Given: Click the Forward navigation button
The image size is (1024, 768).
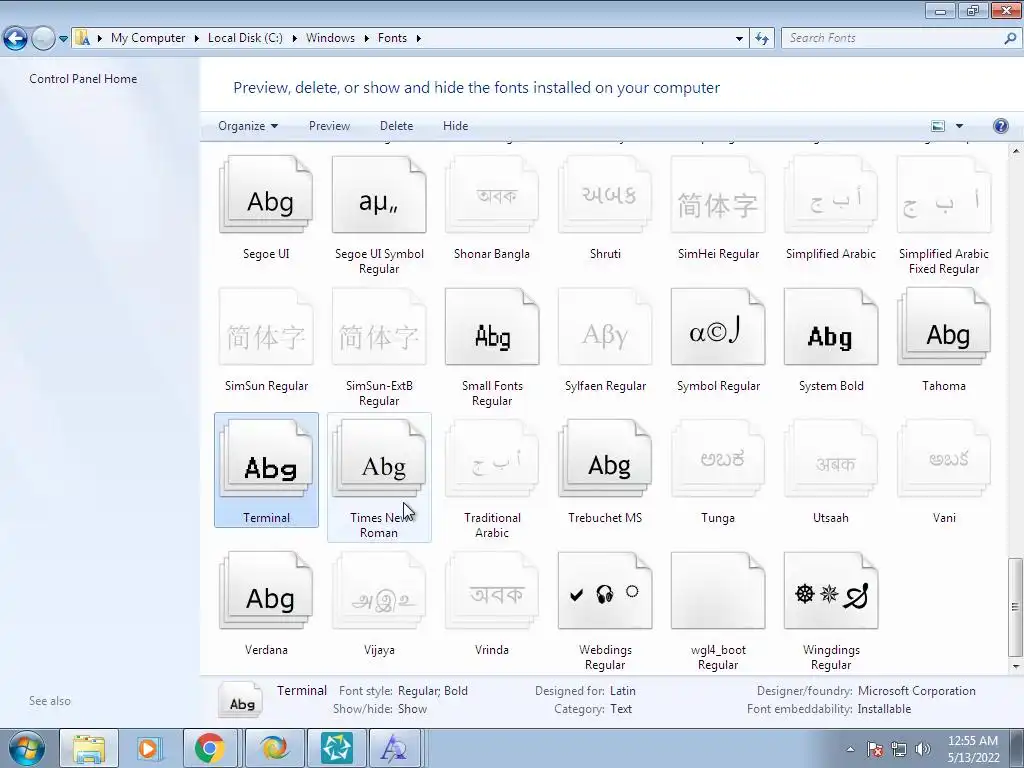Looking at the screenshot, I should 43,38.
